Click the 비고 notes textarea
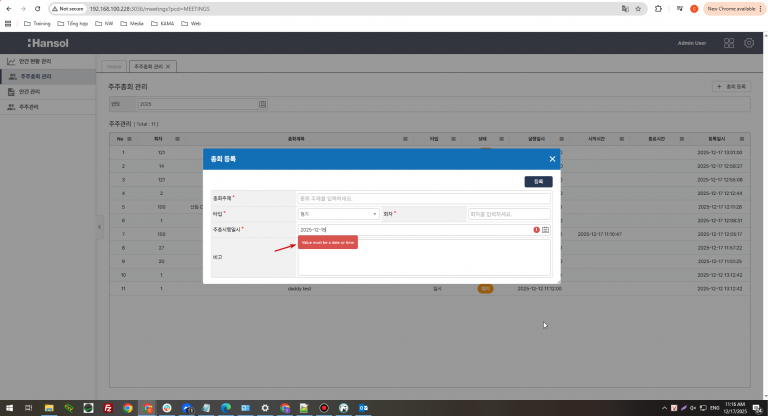The image size is (768, 416). 424,258
